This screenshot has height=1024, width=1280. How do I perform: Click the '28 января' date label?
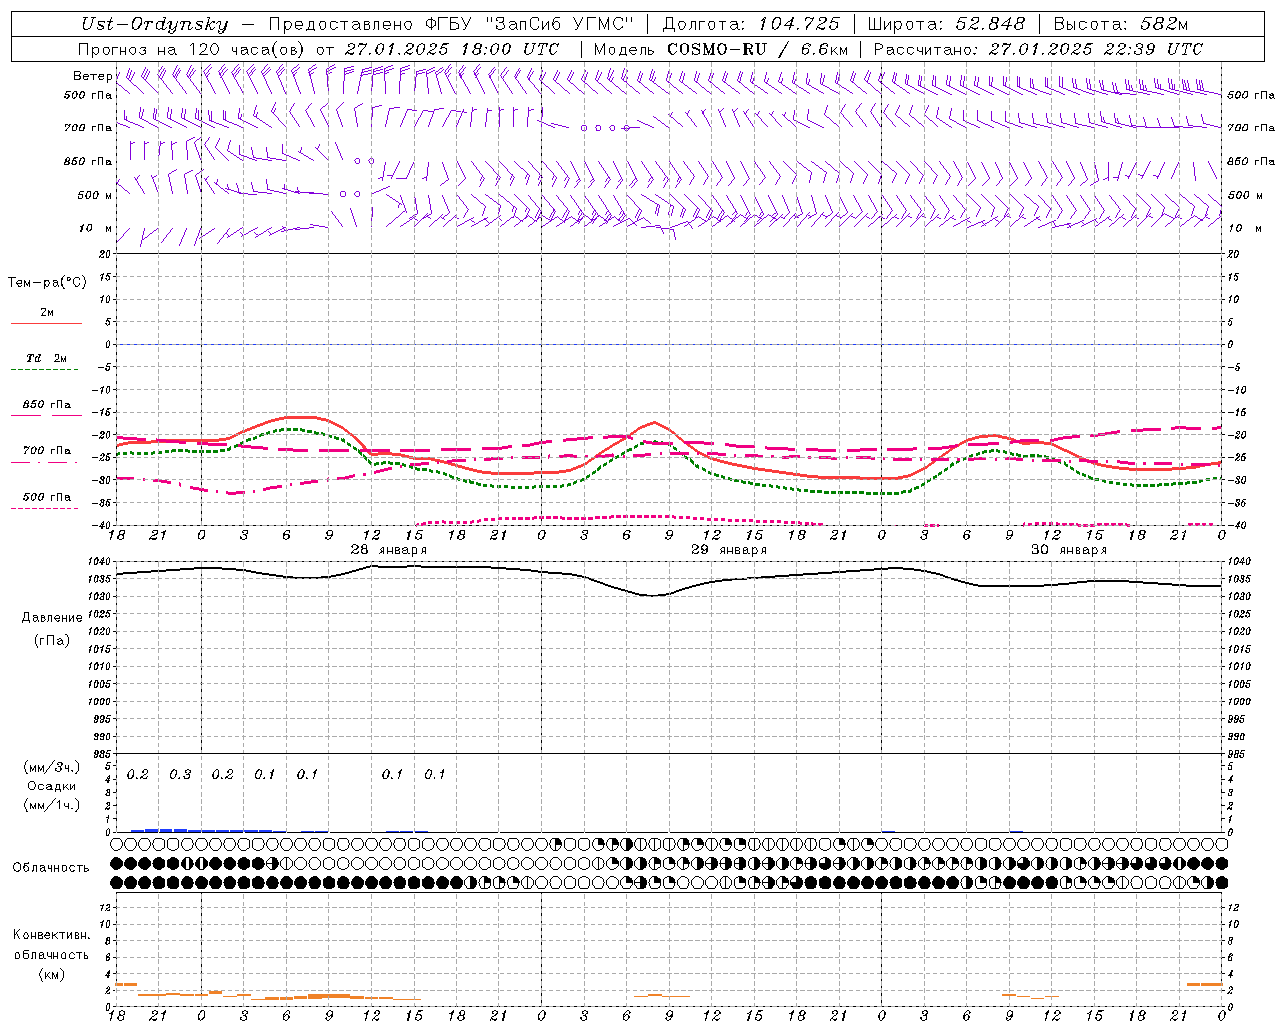(388, 550)
